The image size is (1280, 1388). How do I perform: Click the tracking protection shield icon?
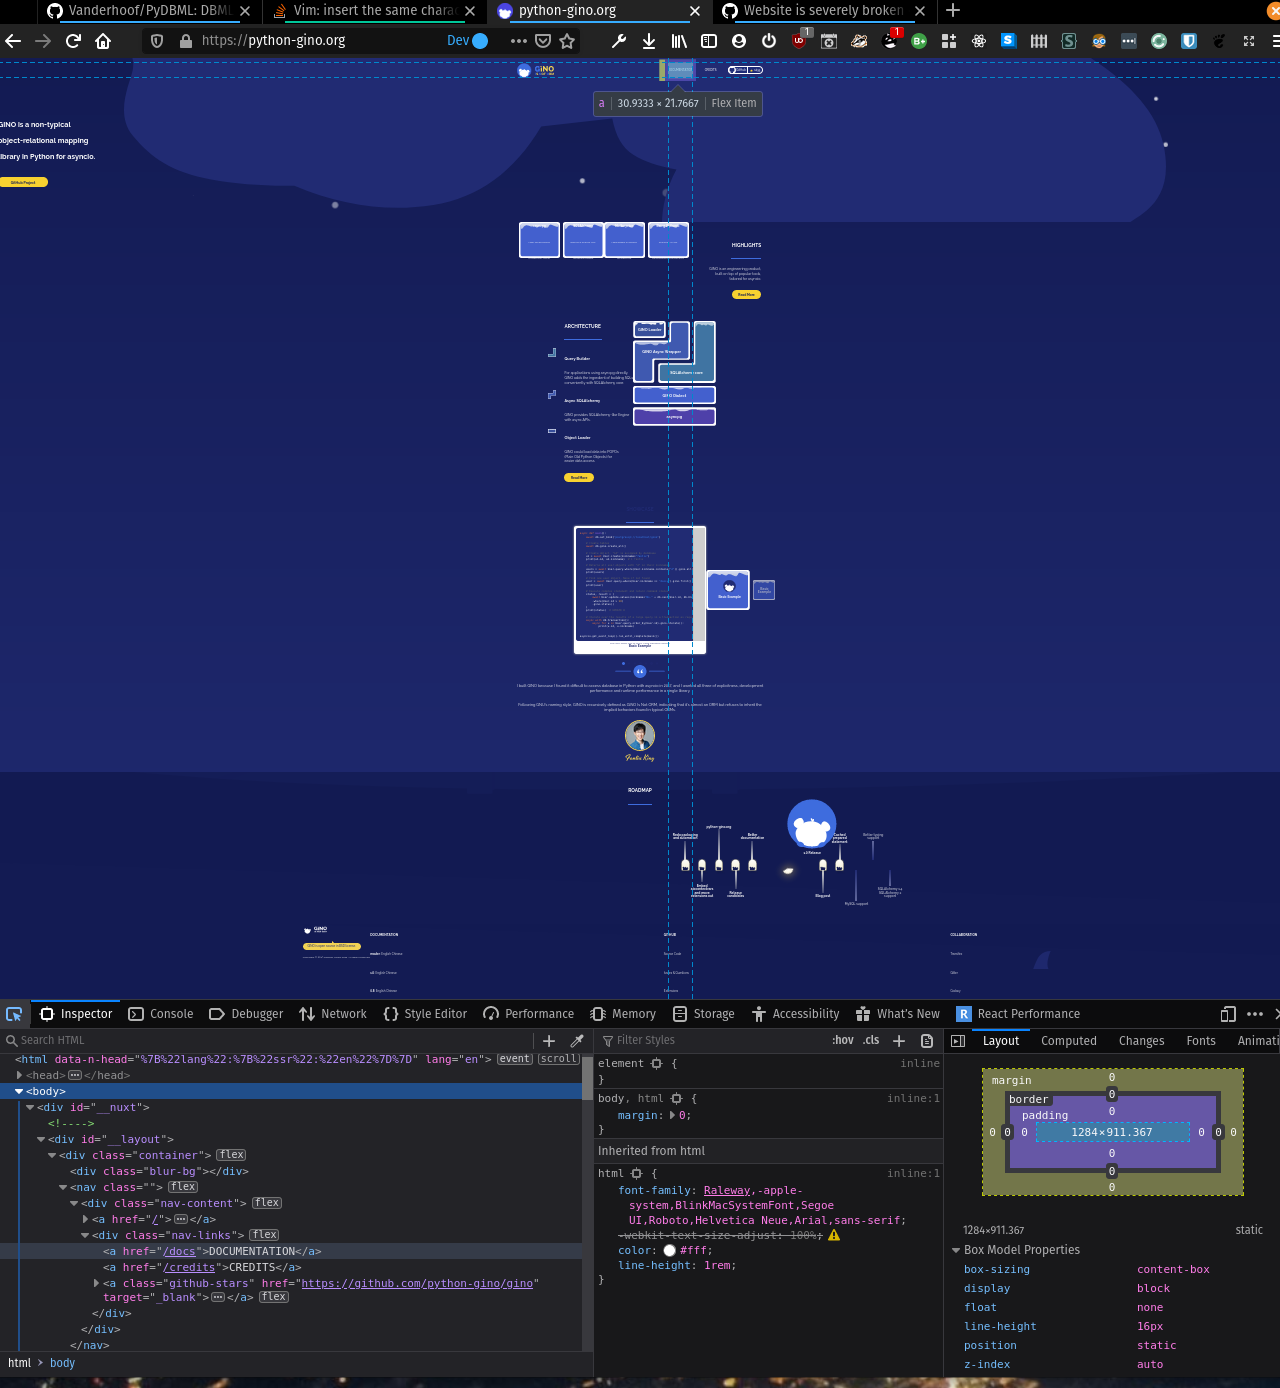[157, 41]
